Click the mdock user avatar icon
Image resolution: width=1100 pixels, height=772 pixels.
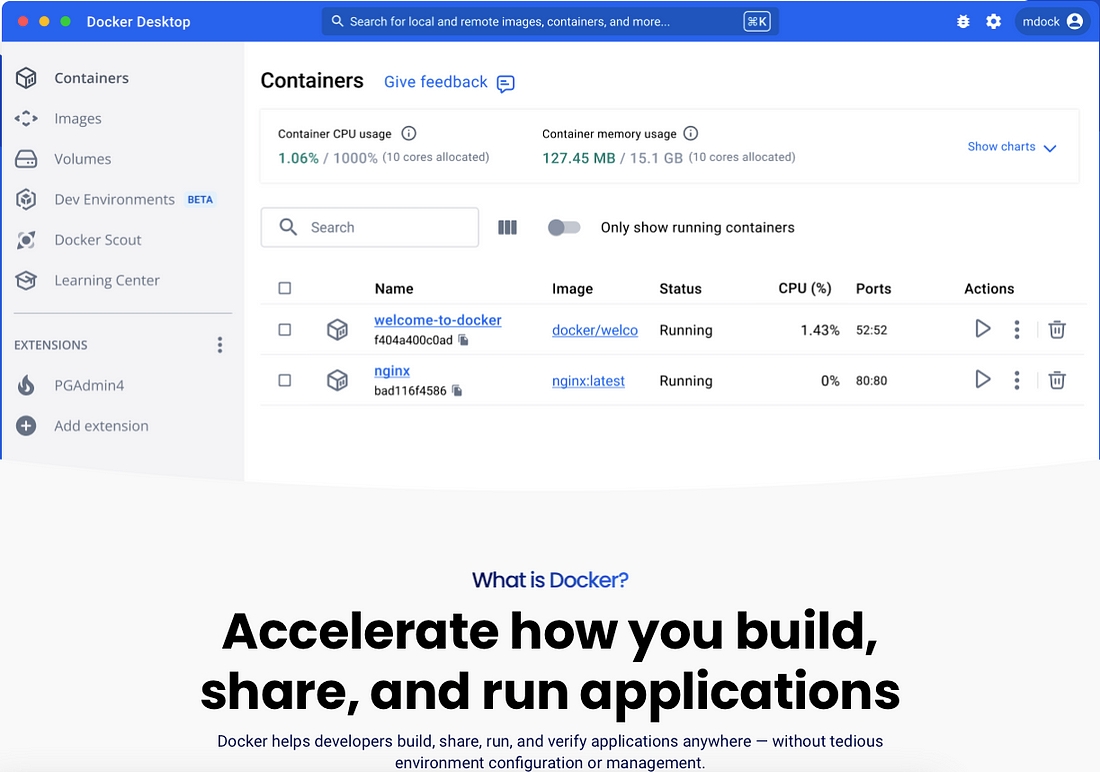click(x=1075, y=22)
